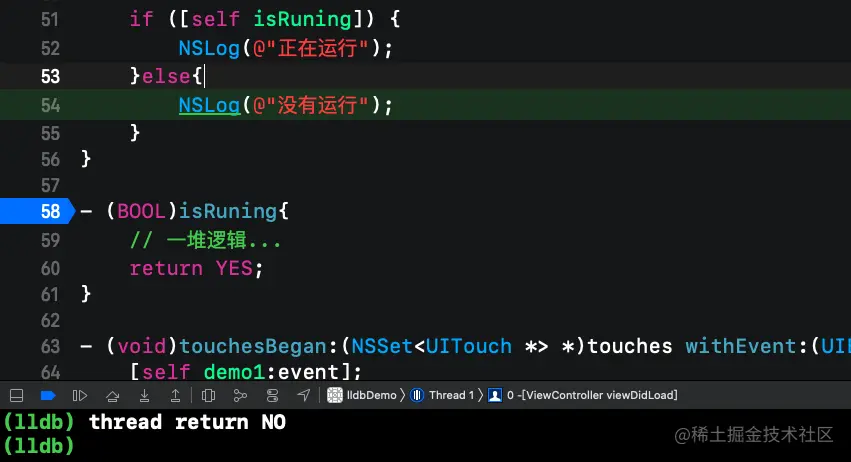Screen dimensions: 851x462
Task: Click line number 54 in the gutter
Action: coord(49,105)
